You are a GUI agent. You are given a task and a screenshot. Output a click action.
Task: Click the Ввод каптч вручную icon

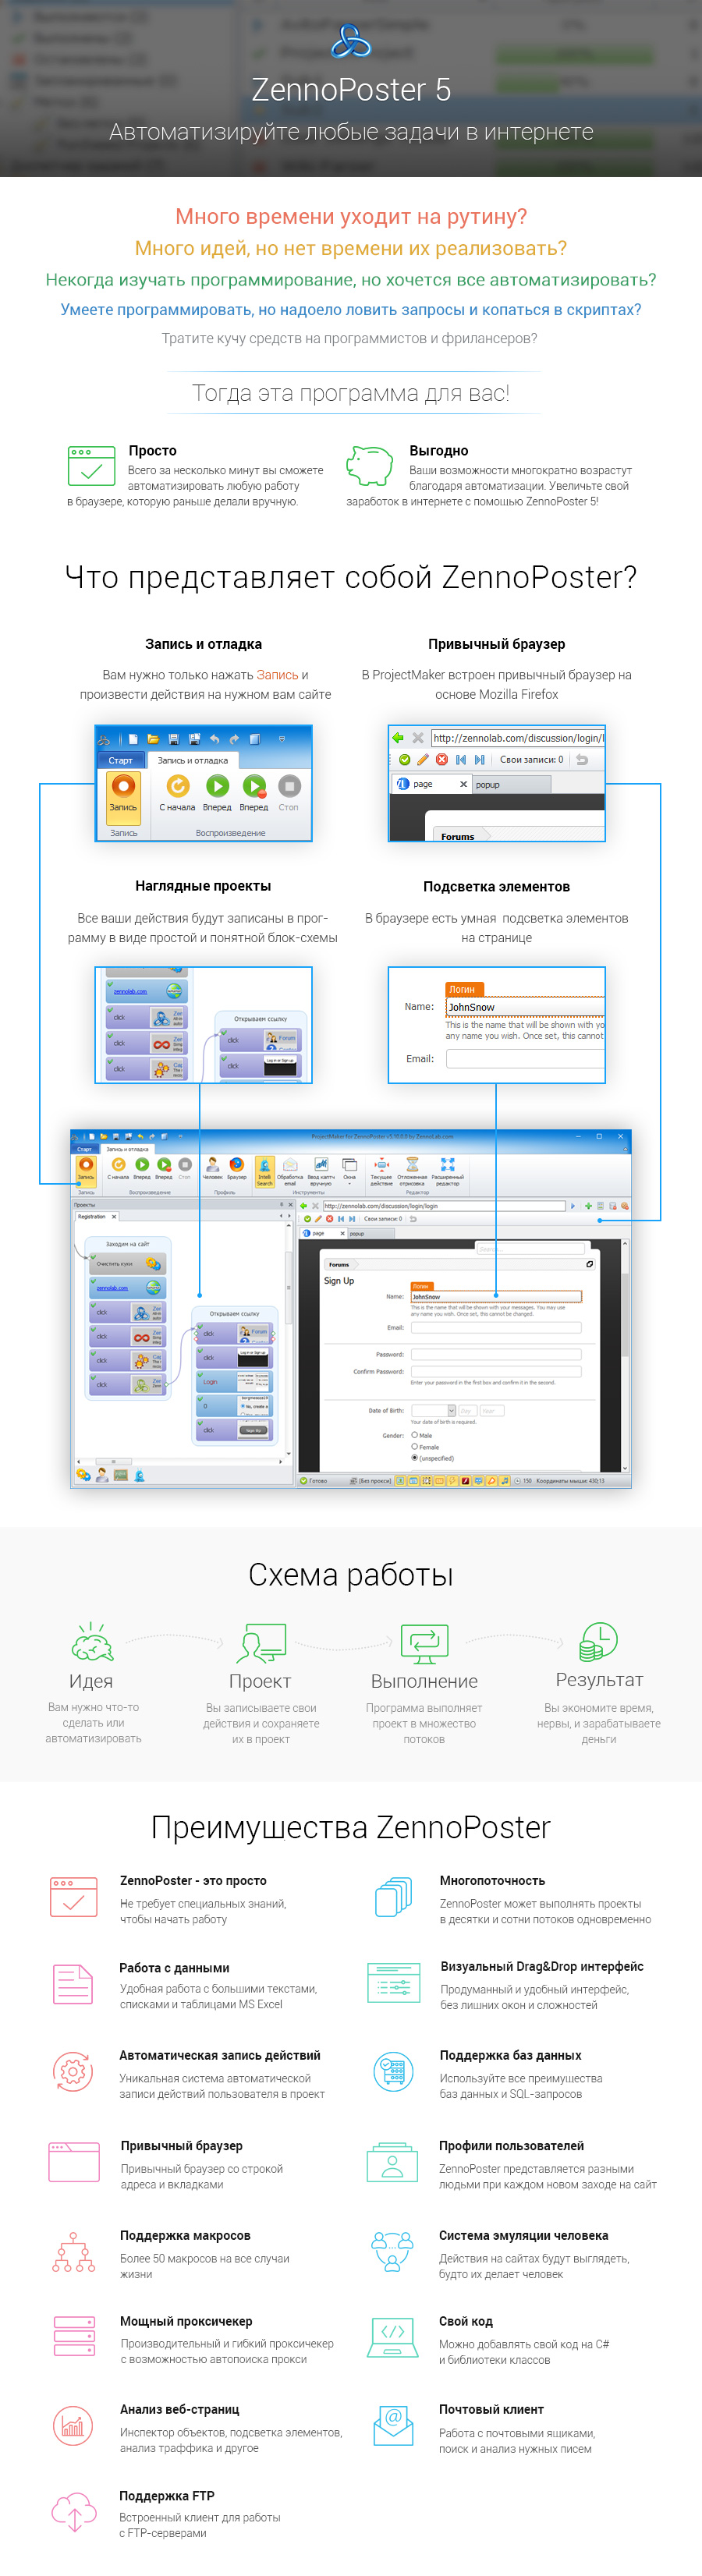coord(320,1168)
